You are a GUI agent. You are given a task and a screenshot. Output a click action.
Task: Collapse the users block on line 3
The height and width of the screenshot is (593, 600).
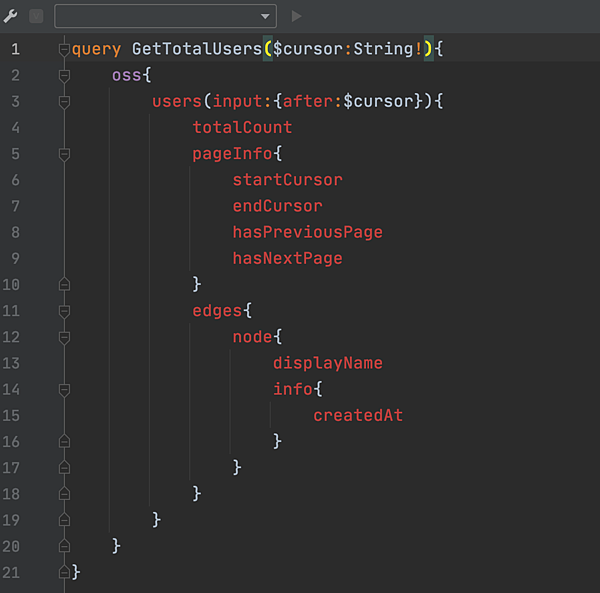point(64,102)
